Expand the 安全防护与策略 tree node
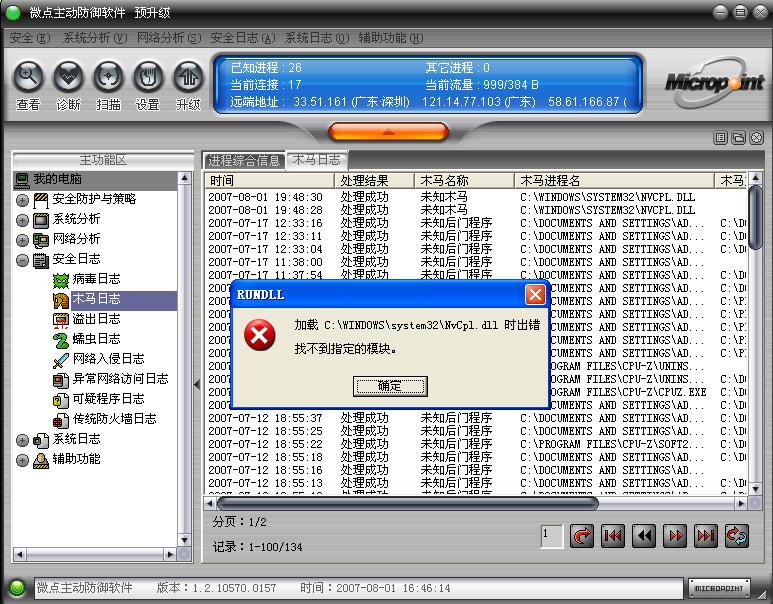773x604 pixels. [22, 200]
